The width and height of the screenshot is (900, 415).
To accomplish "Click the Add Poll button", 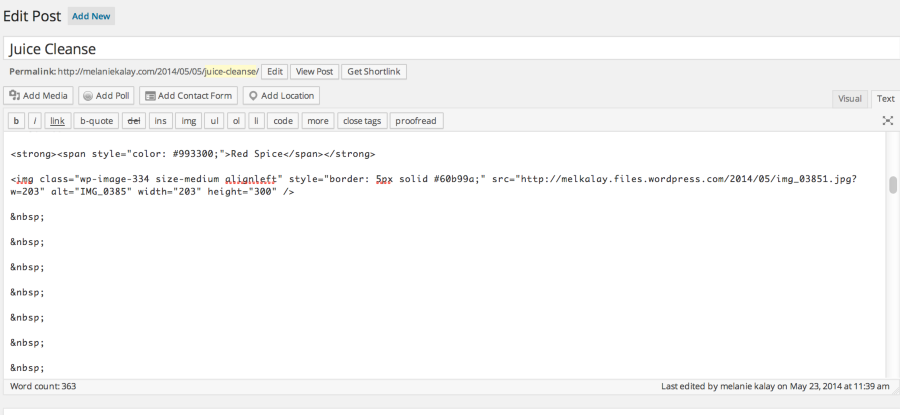I will click(106, 96).
